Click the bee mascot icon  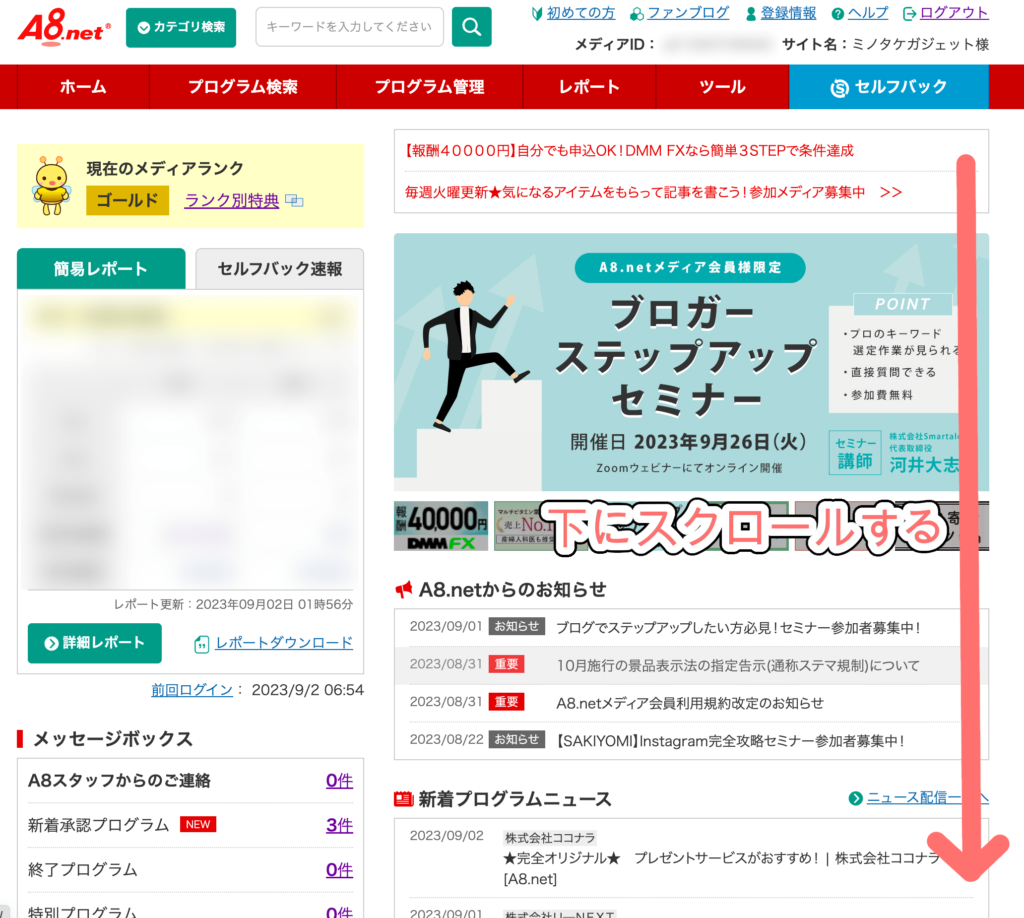tap(52, 185)
